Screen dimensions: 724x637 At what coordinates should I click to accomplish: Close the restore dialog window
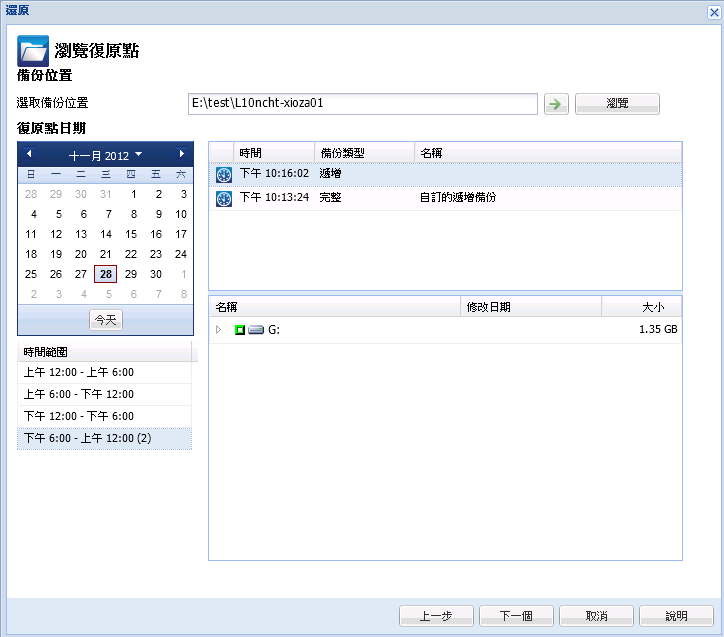click(712, 9)
